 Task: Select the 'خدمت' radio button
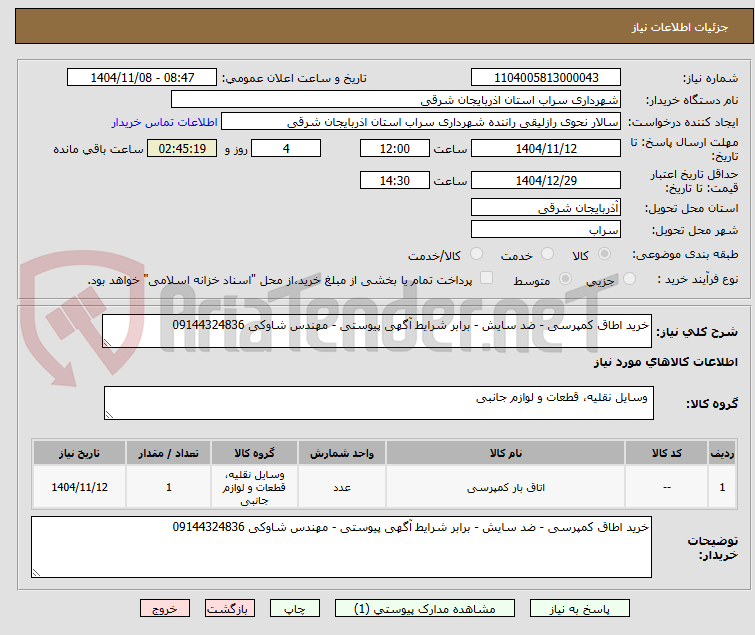point(547,254)
